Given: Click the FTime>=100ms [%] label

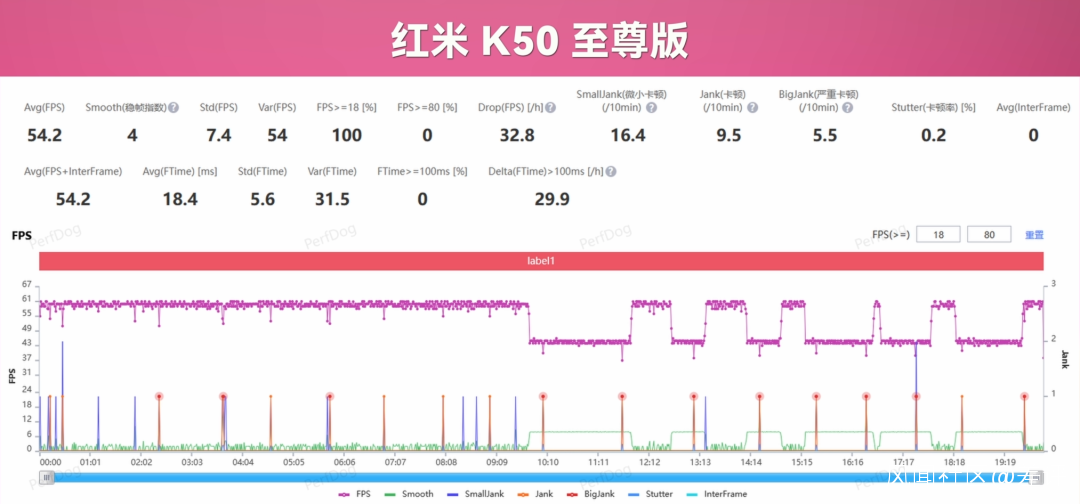Looking at the screenshot, I should [422, 172].
